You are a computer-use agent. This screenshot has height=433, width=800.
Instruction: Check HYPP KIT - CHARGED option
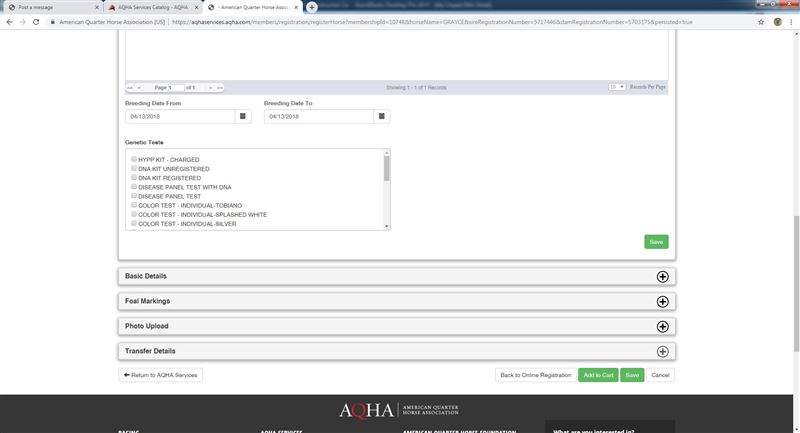pos(134,159)
